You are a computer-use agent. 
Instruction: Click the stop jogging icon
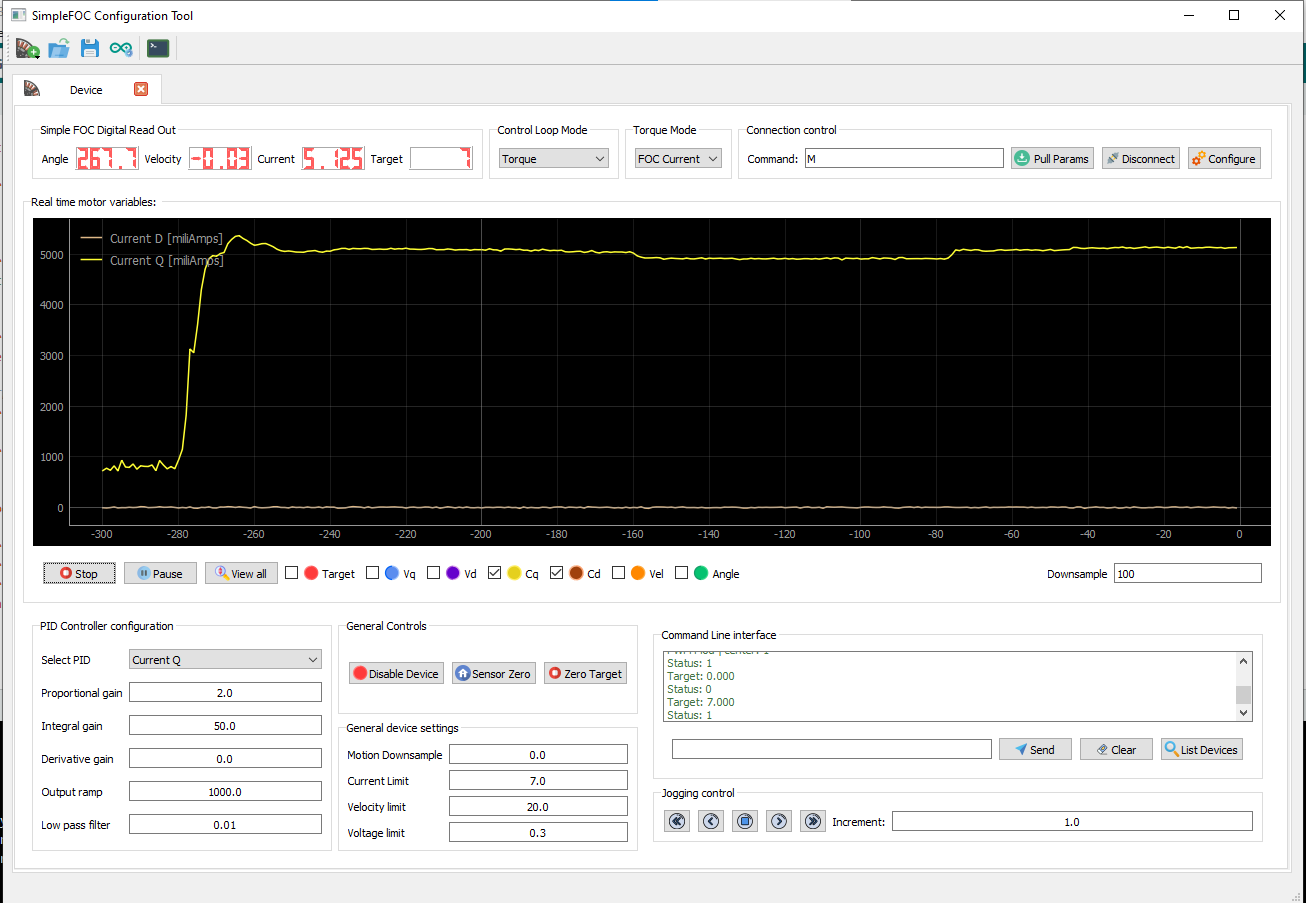(745, 821)
